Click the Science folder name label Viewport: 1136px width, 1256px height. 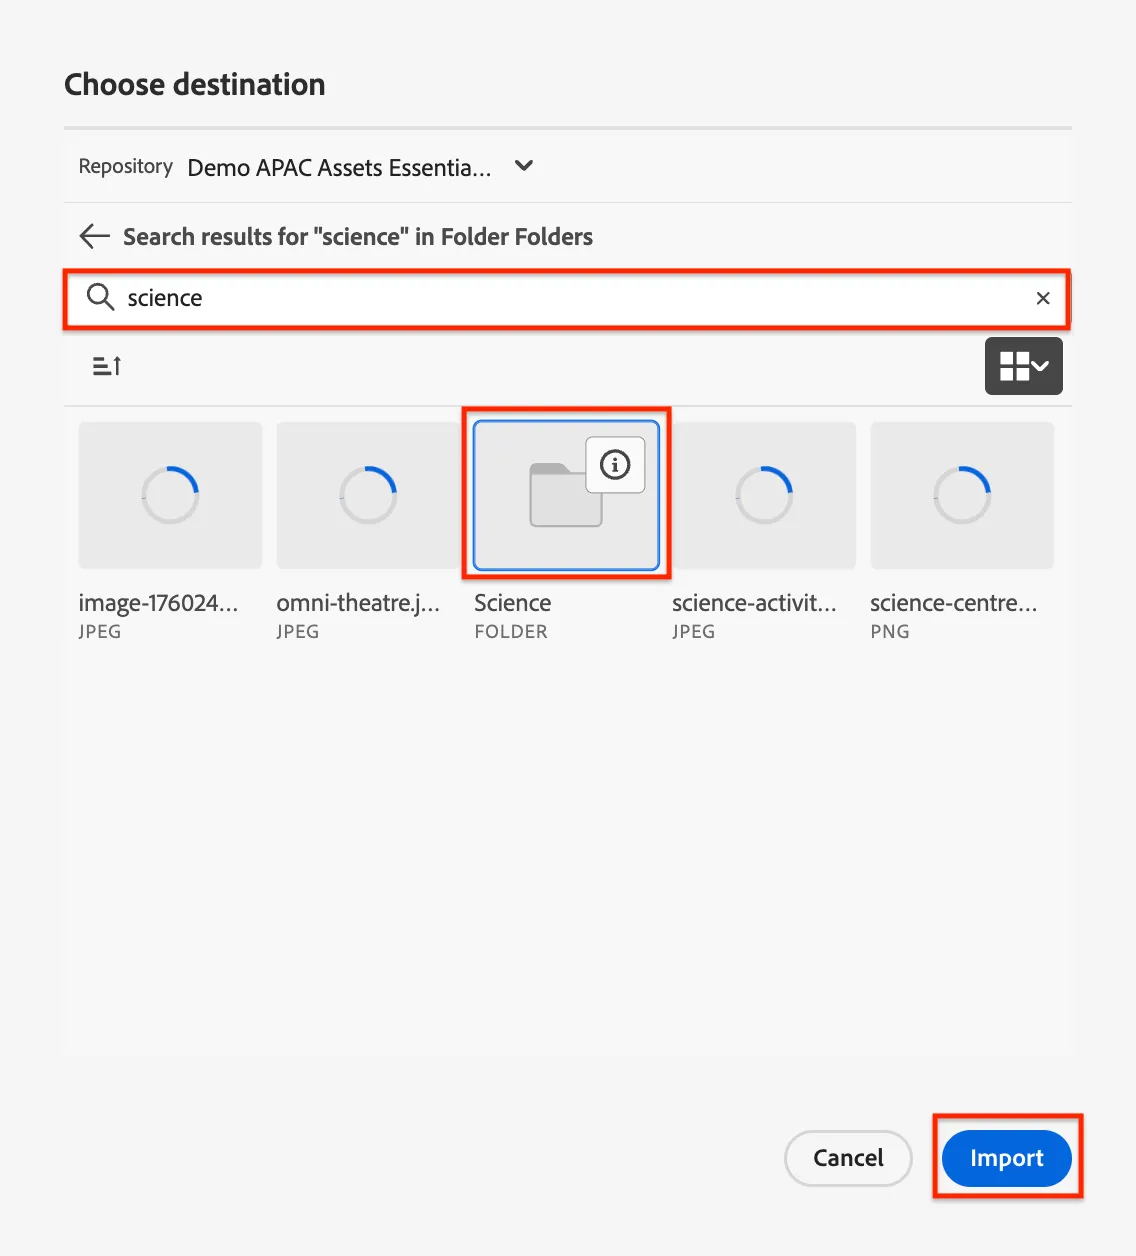(513, 603)
